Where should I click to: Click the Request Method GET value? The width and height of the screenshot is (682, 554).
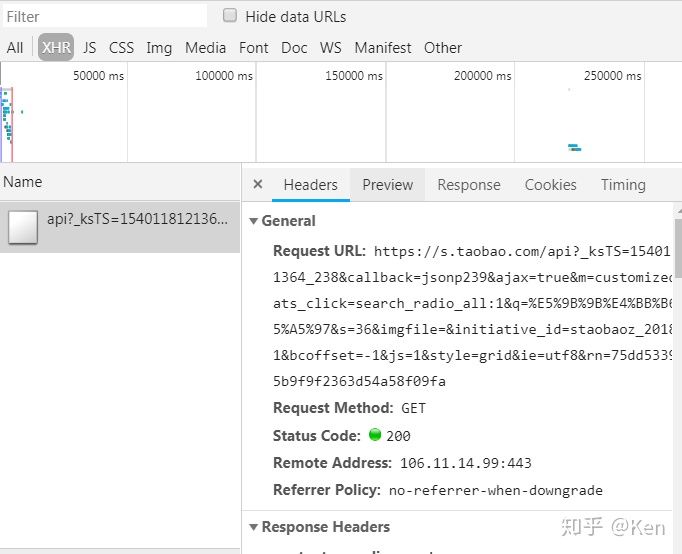pyautogui.click(x=413, y=408)
